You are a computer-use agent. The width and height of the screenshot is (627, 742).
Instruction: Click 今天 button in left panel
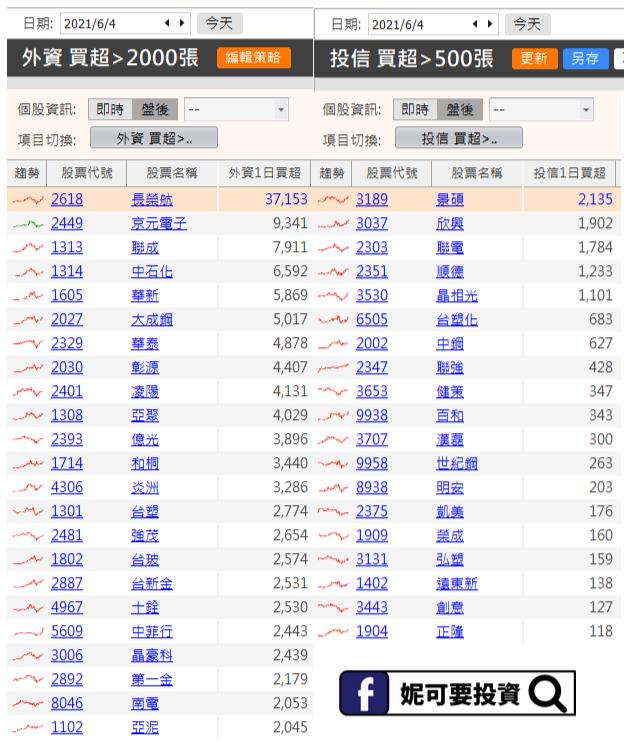point(219,23)
